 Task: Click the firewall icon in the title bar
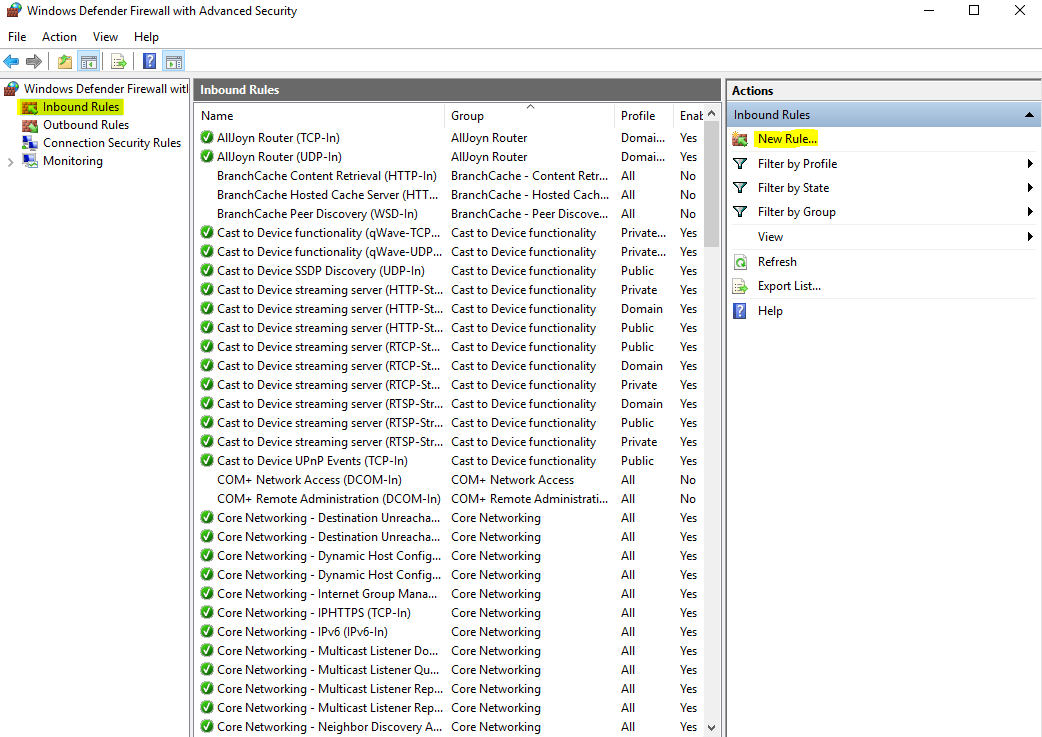(14, 11)
